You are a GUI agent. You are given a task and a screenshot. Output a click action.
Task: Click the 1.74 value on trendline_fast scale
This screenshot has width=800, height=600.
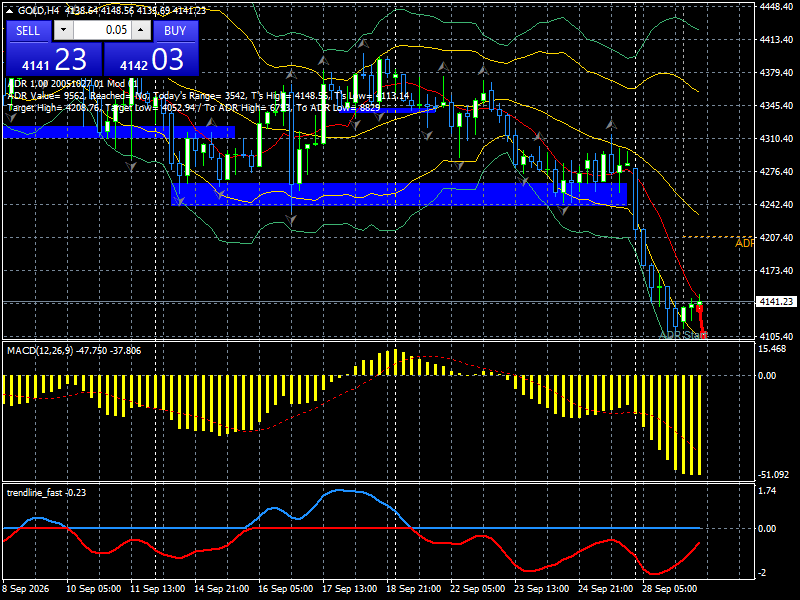tap(767, 491)
